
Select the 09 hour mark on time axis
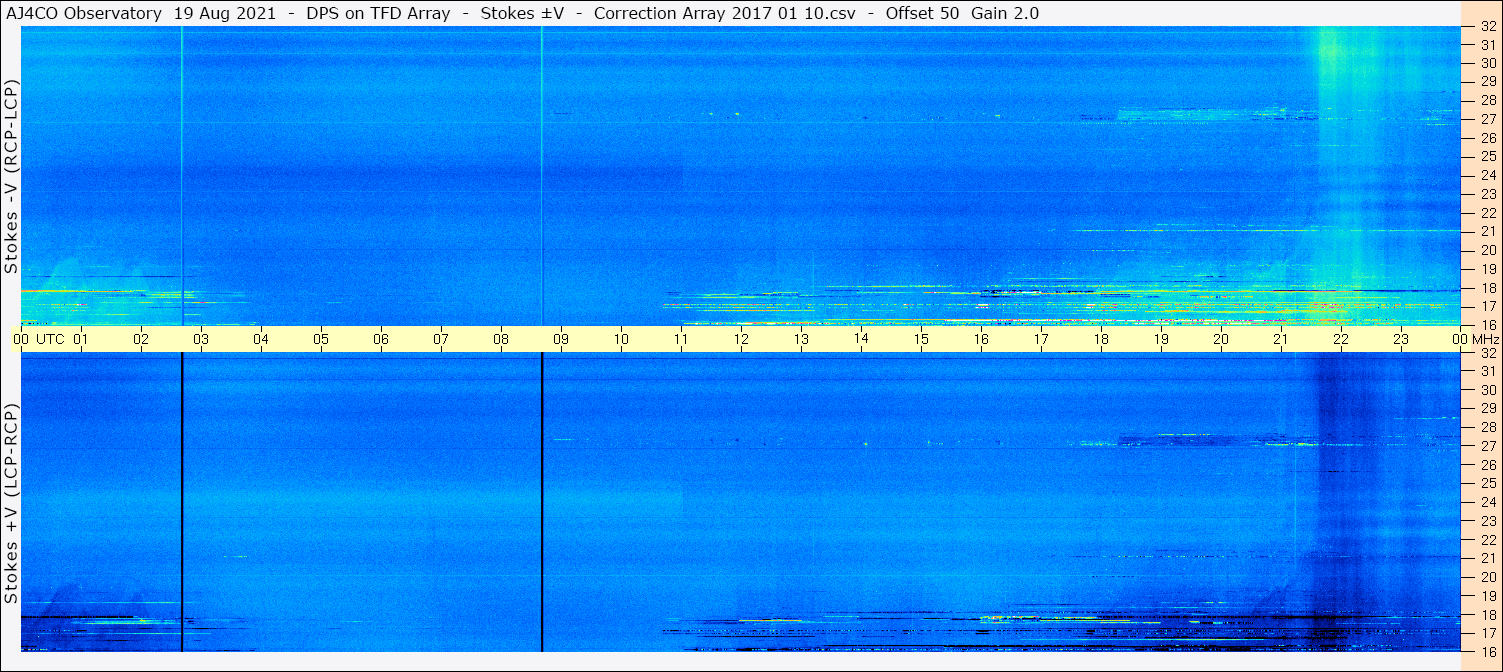[x=561, y=339]
